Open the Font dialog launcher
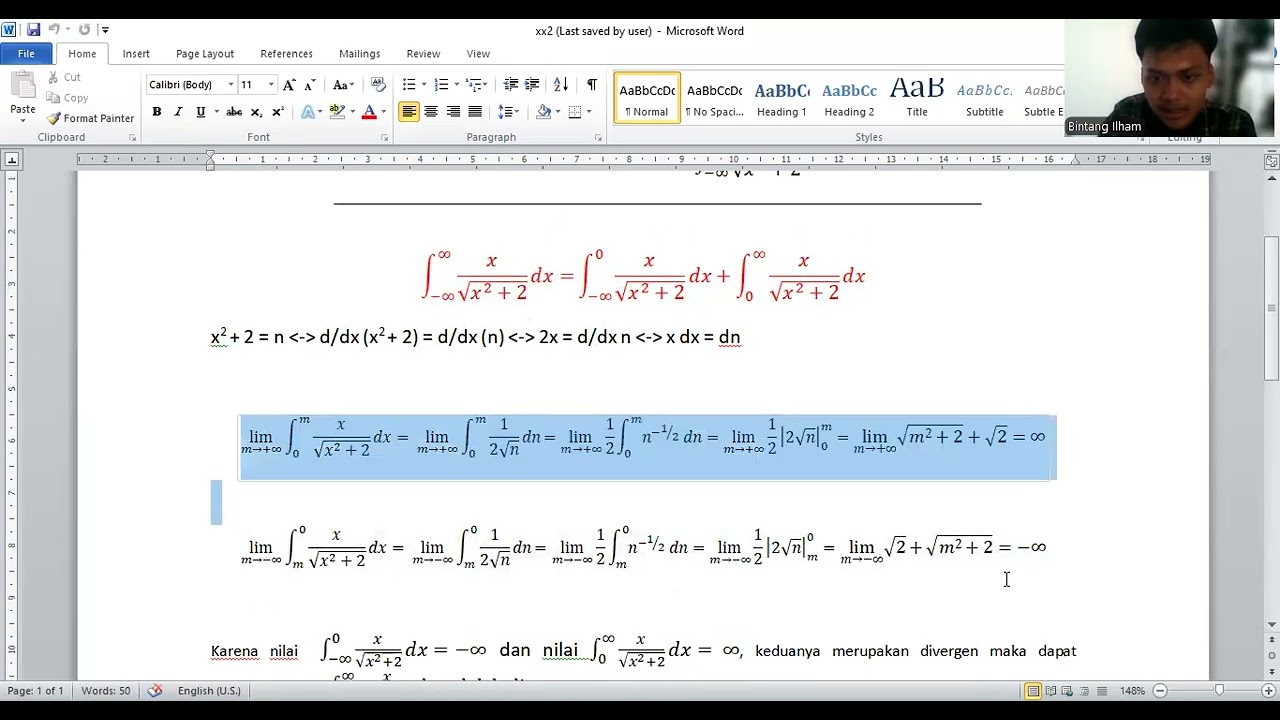Image resolution: width=1280 pixels, height=720 pixels. 384,138
